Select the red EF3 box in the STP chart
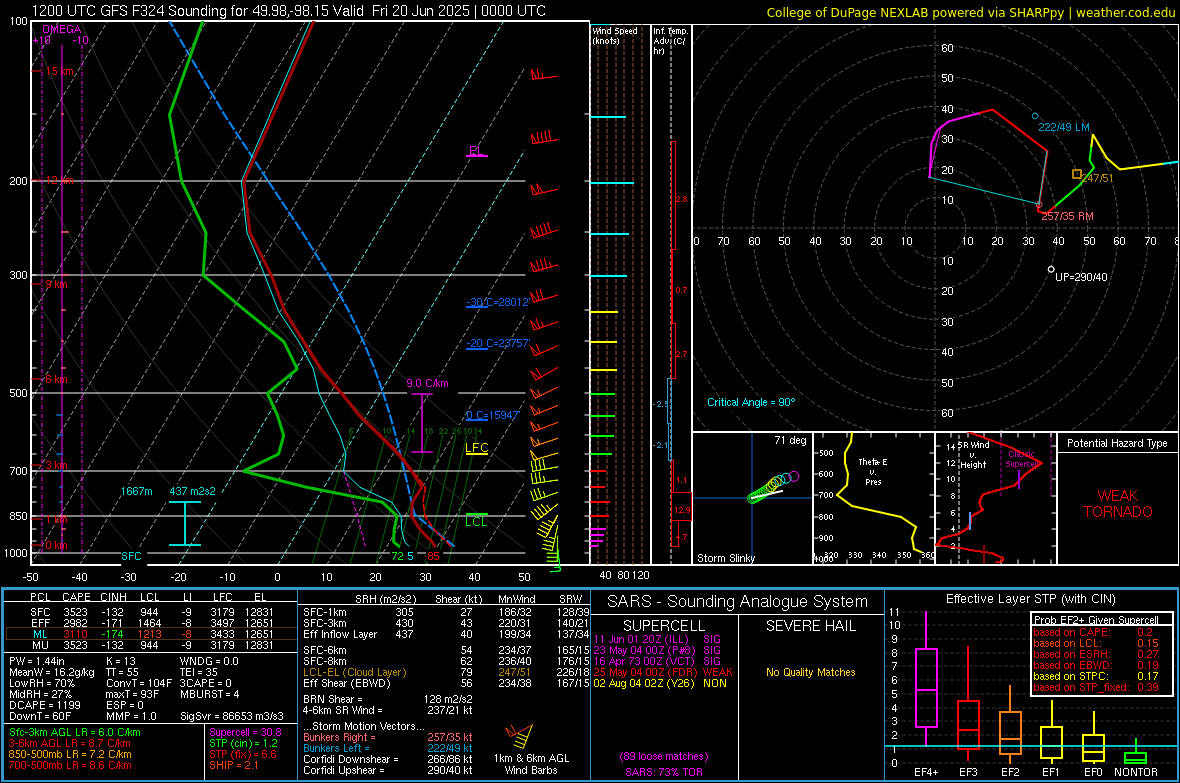The image size is (1180, 783). click(x=968, y=724)
